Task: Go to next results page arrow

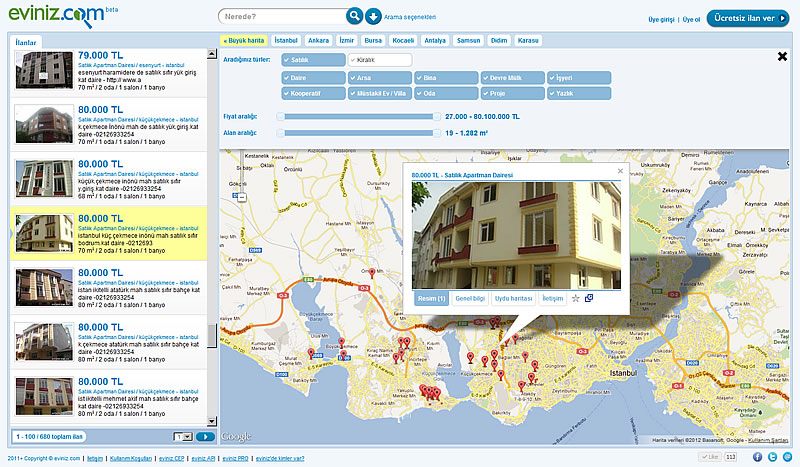Action: pyautogui.click(x=205, y=437)
